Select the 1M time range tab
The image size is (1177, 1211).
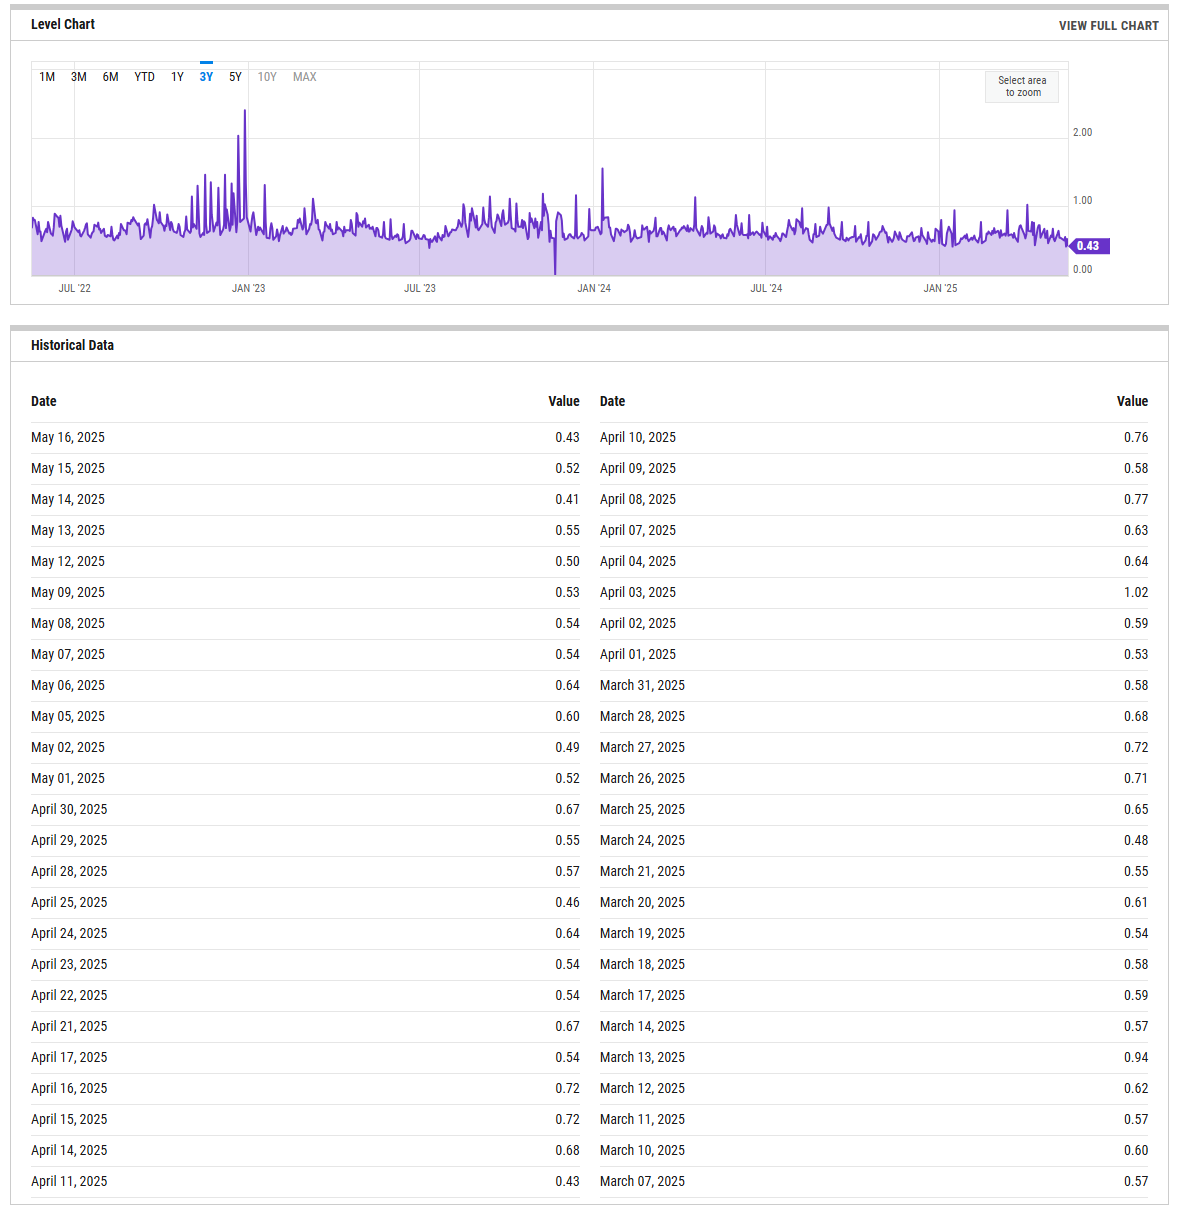click(47, 77)
